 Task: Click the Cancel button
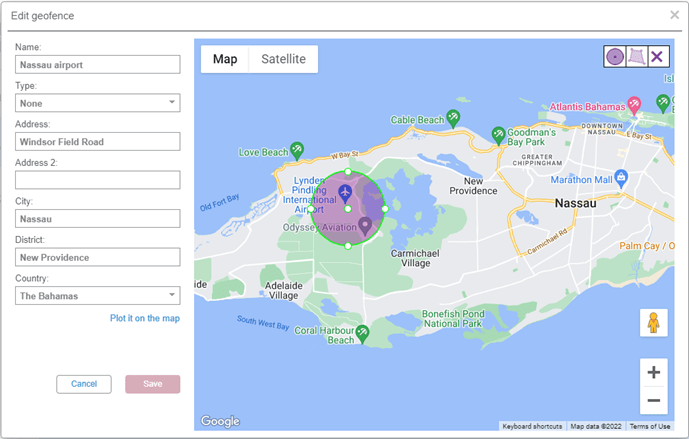[x=84, y=384]
